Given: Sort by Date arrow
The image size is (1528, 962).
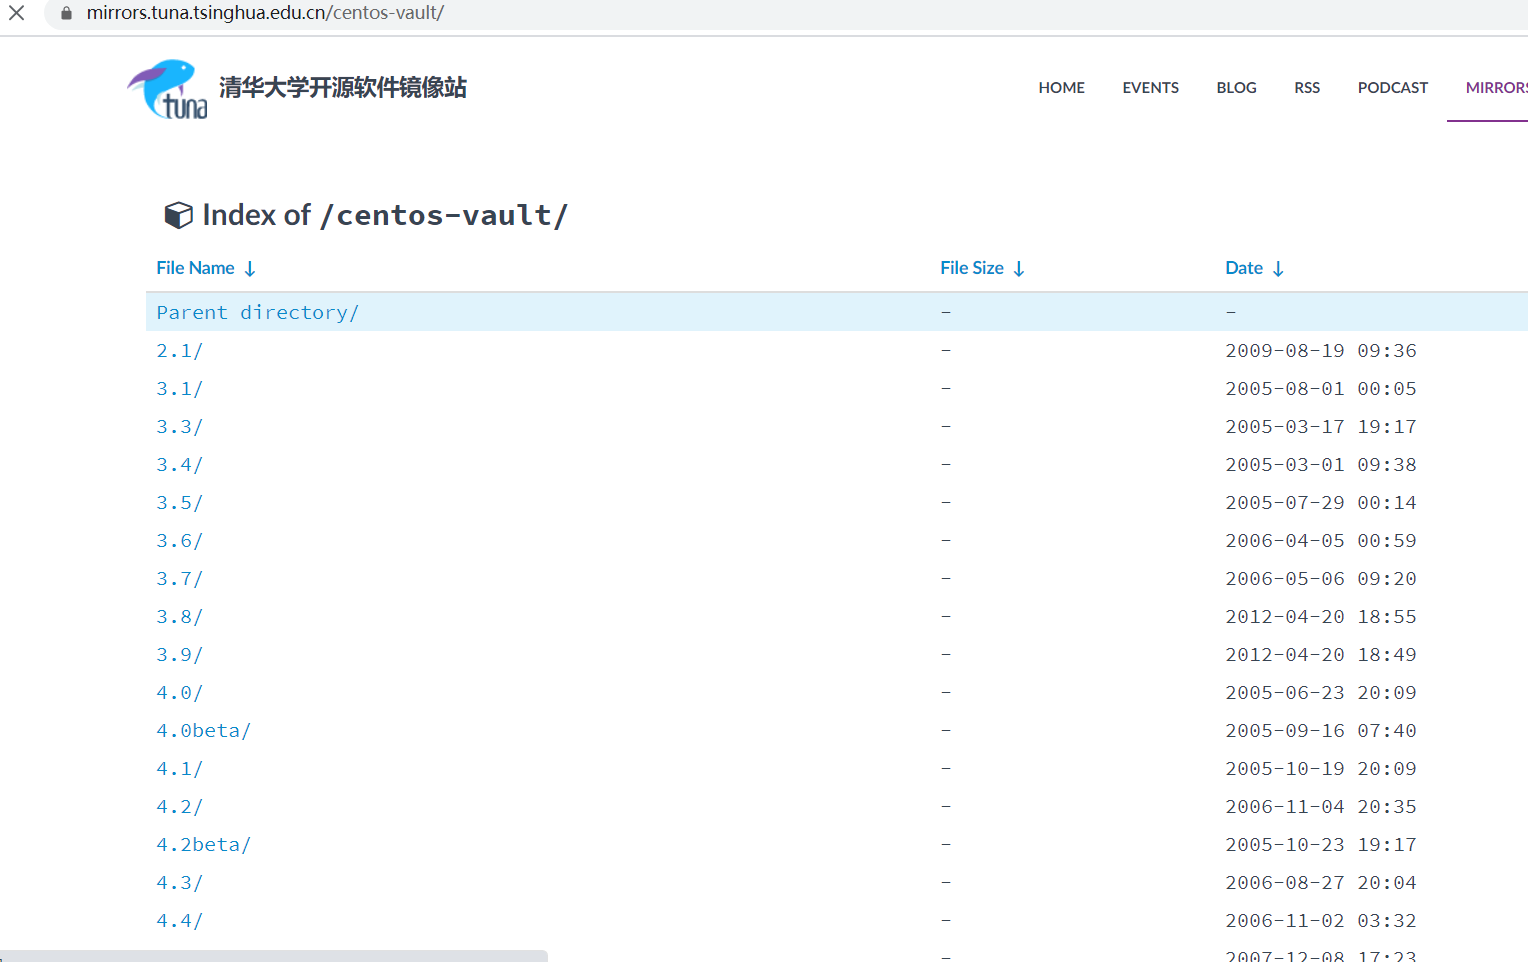Looking at the screenshot, I should (x=1278, y=268).
